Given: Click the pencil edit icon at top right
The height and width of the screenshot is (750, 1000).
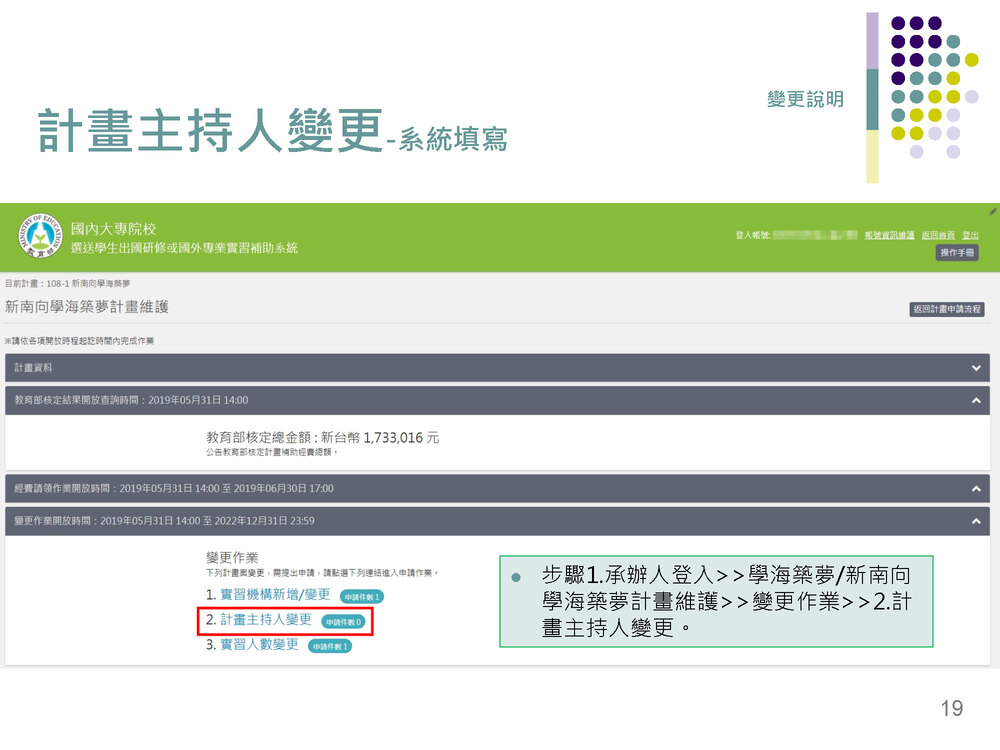Looking at the screenshot, I should coord(993,211).
